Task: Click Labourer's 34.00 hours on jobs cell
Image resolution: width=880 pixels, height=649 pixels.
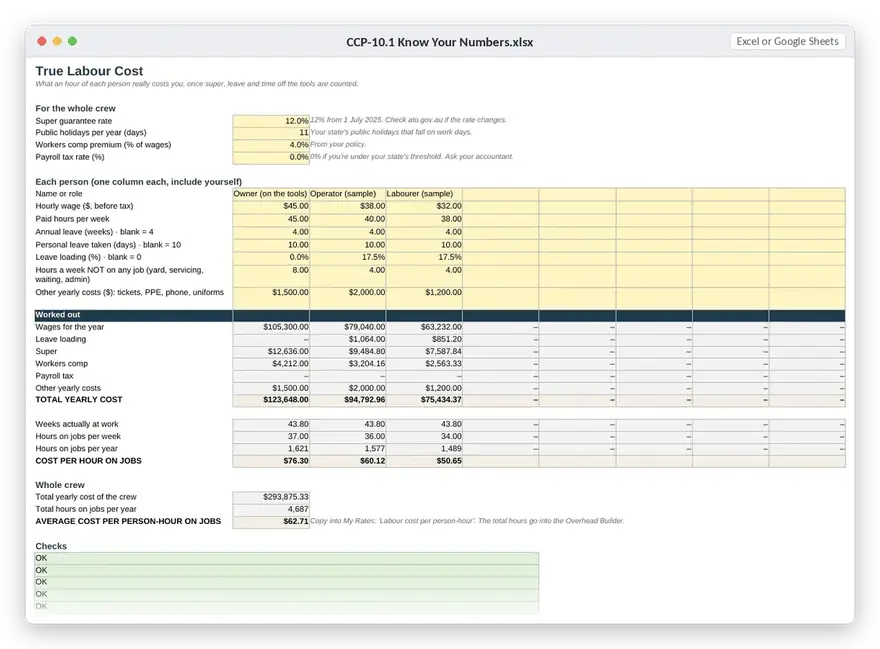Action: pos(424,436)
